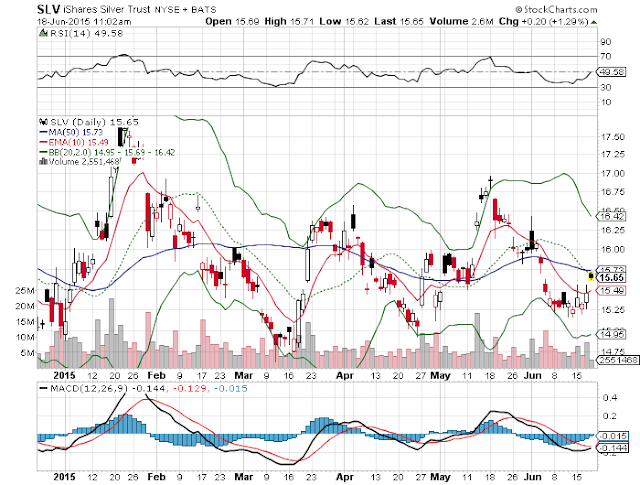Viewport: 640px width, 485px height.
Task: Click the 2015 label under the MACD panel
Action: click(x=64, y=476)
